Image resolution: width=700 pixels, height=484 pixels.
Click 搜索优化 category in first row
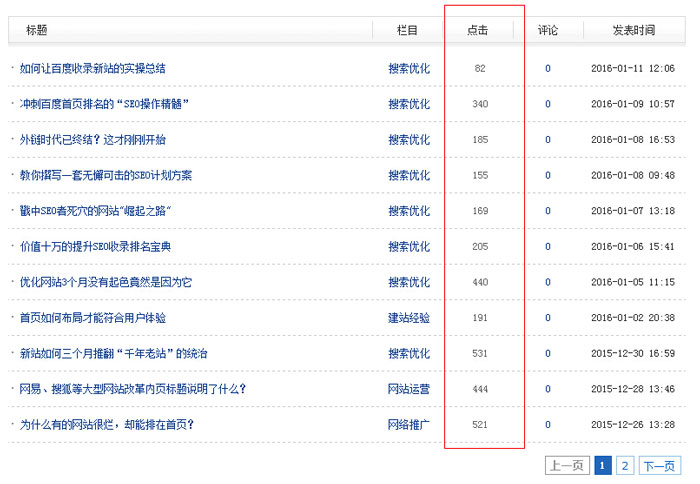click(x=408, y=69)
